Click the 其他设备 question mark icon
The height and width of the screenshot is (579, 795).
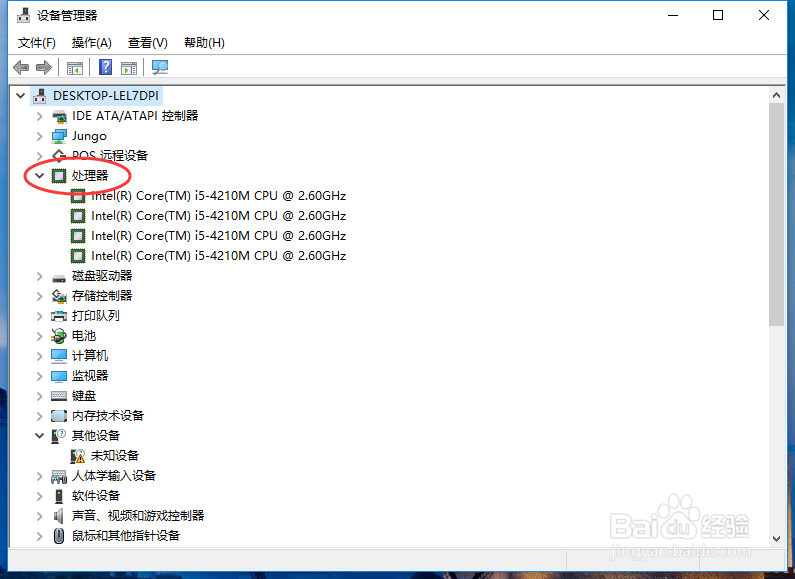[59, 436]
